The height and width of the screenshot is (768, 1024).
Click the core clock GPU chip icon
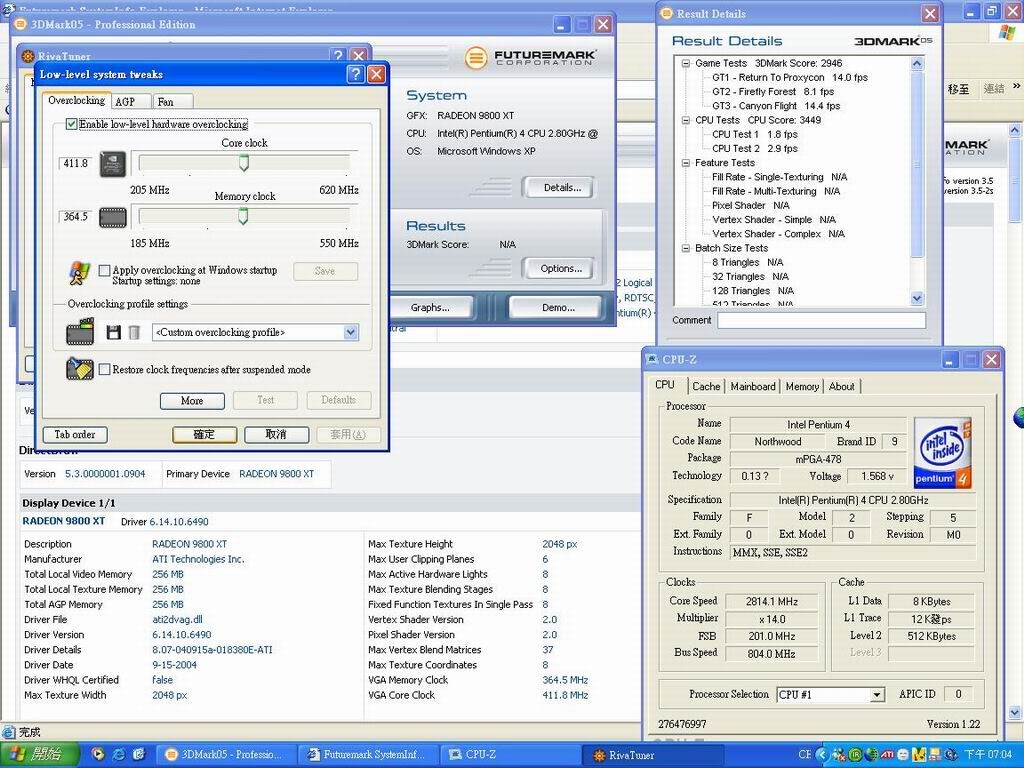113,164
